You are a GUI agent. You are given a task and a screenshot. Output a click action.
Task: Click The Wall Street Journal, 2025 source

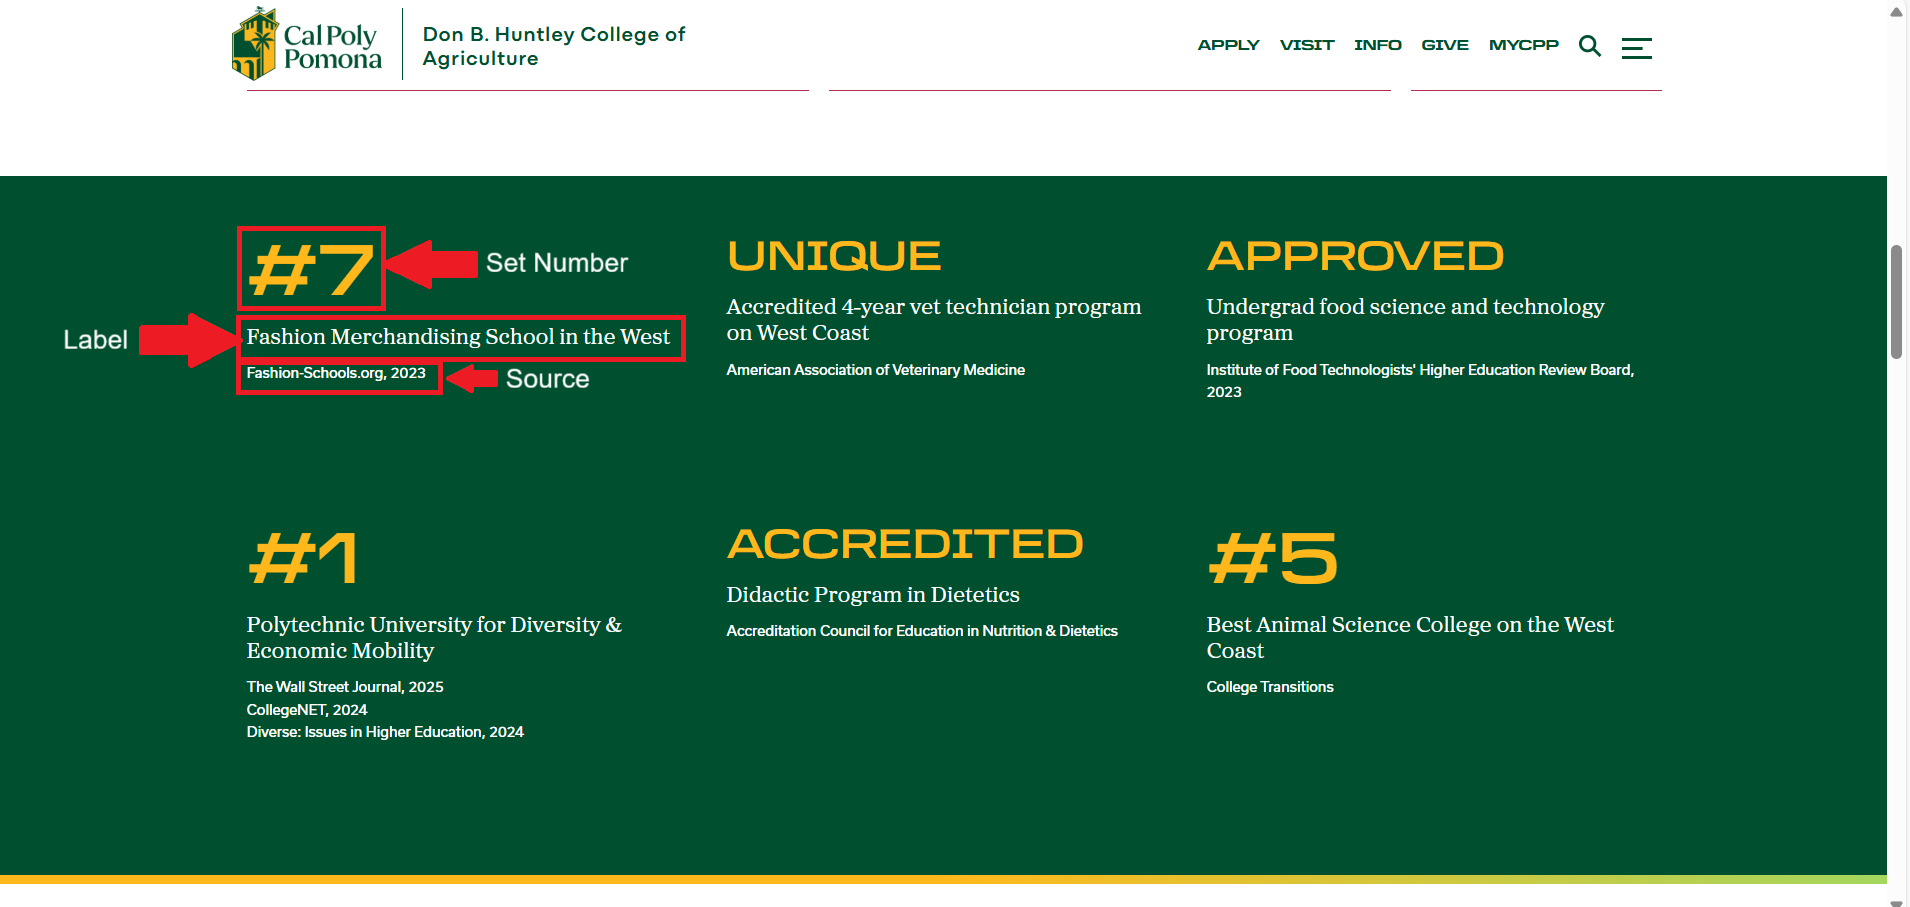pyautogui.click(x=345, y=687)
